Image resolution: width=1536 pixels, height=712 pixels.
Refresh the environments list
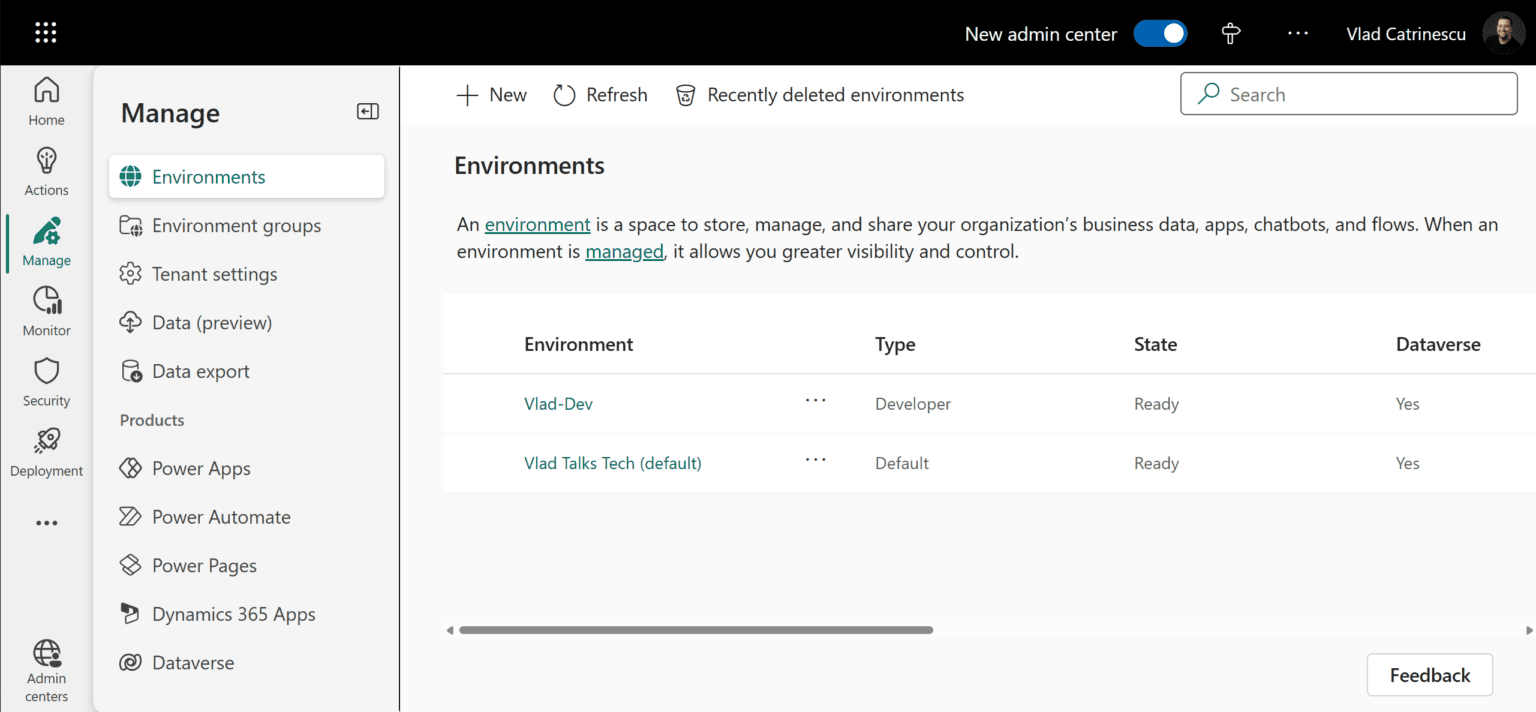600,94
